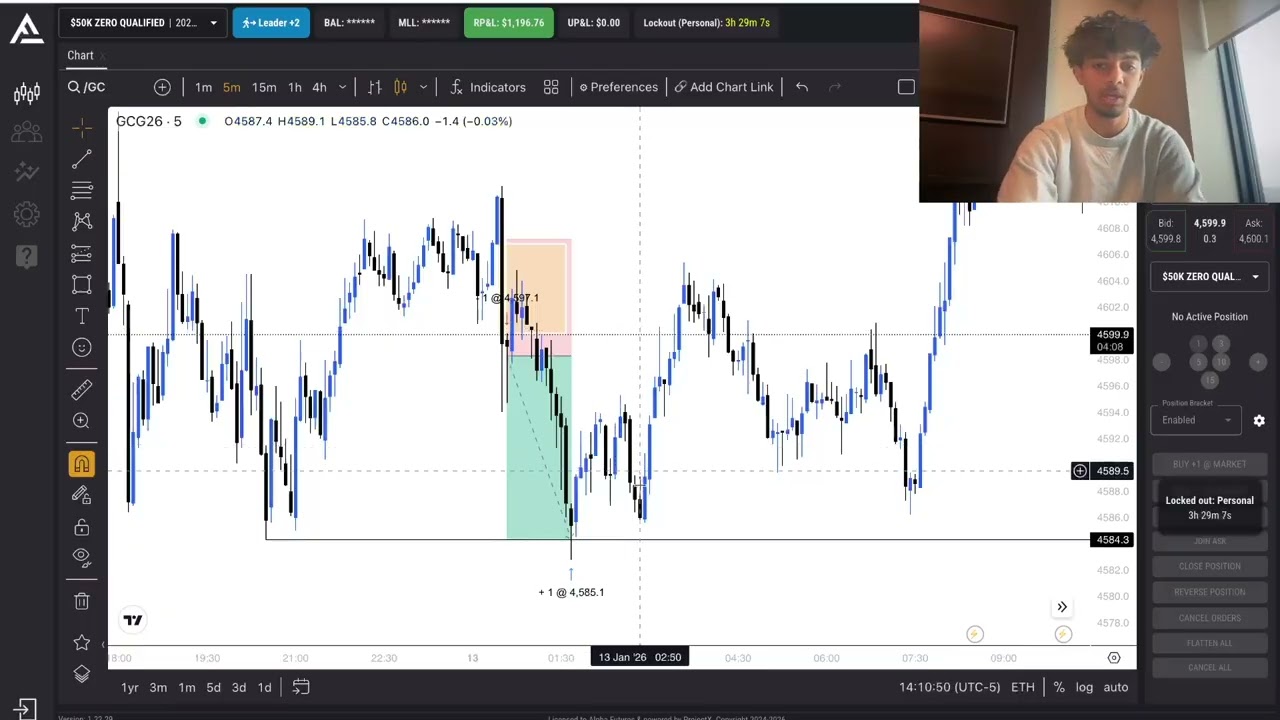Toggle hide all drawings eye icon
This screenshot has width=1280, height=720.
(x=82, y=557)
